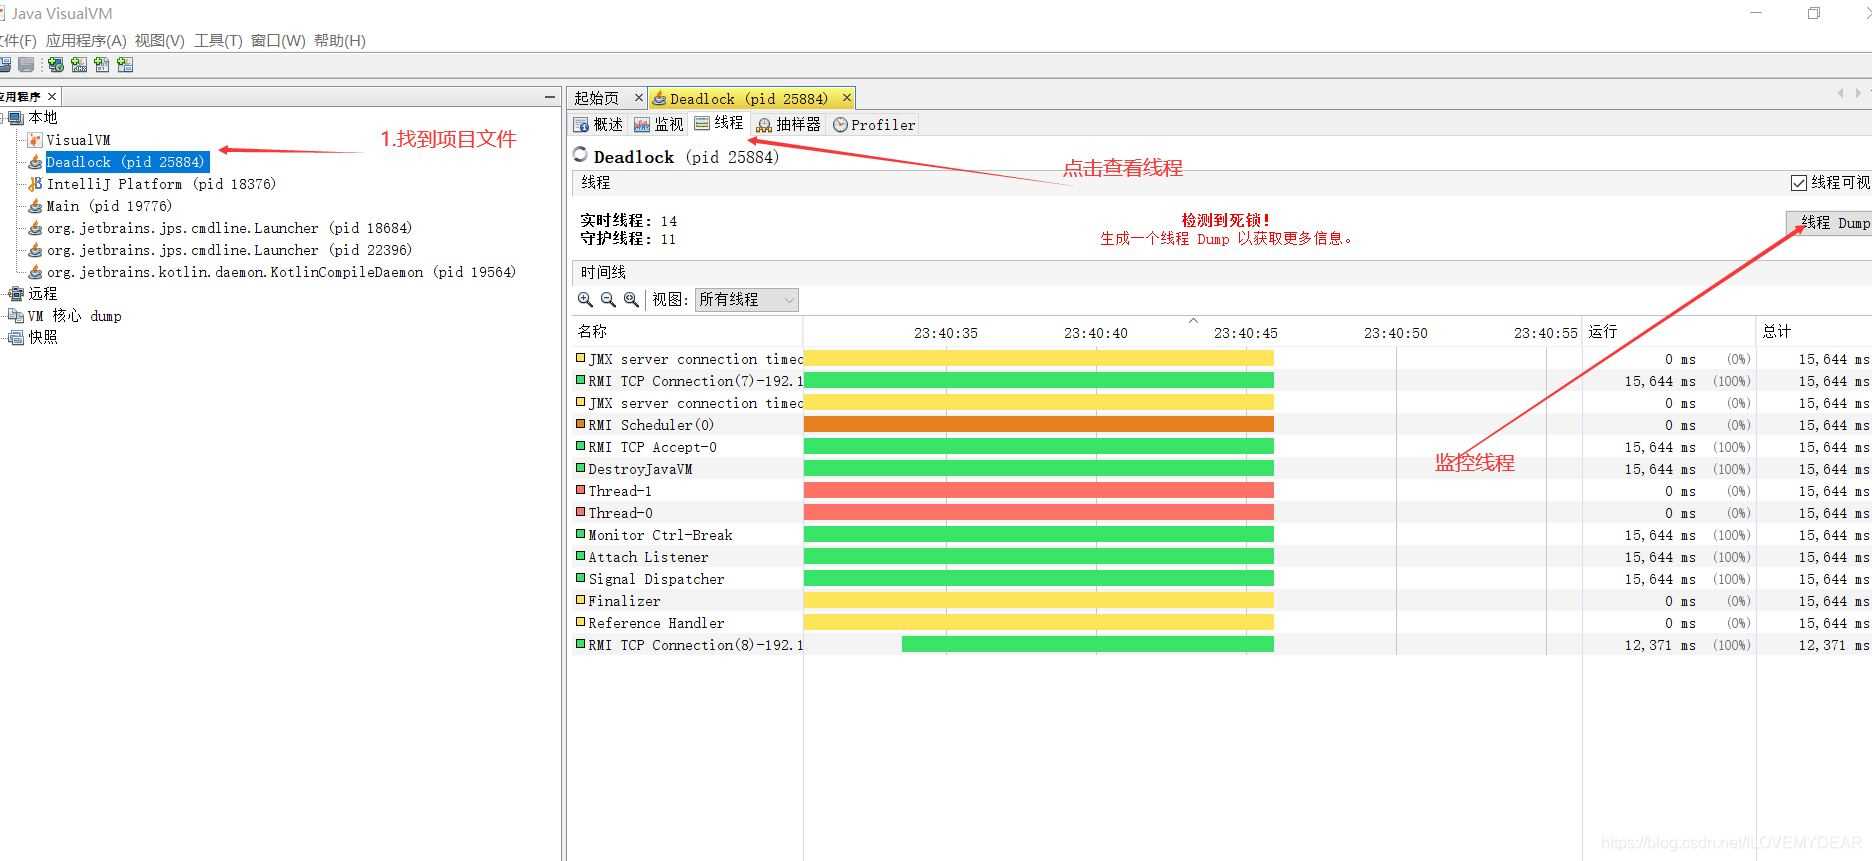Image resolution: width=1872 pixels, height=861 pixels.
Task: Click the 本地 computer icon
Action: tap(16, 118)
